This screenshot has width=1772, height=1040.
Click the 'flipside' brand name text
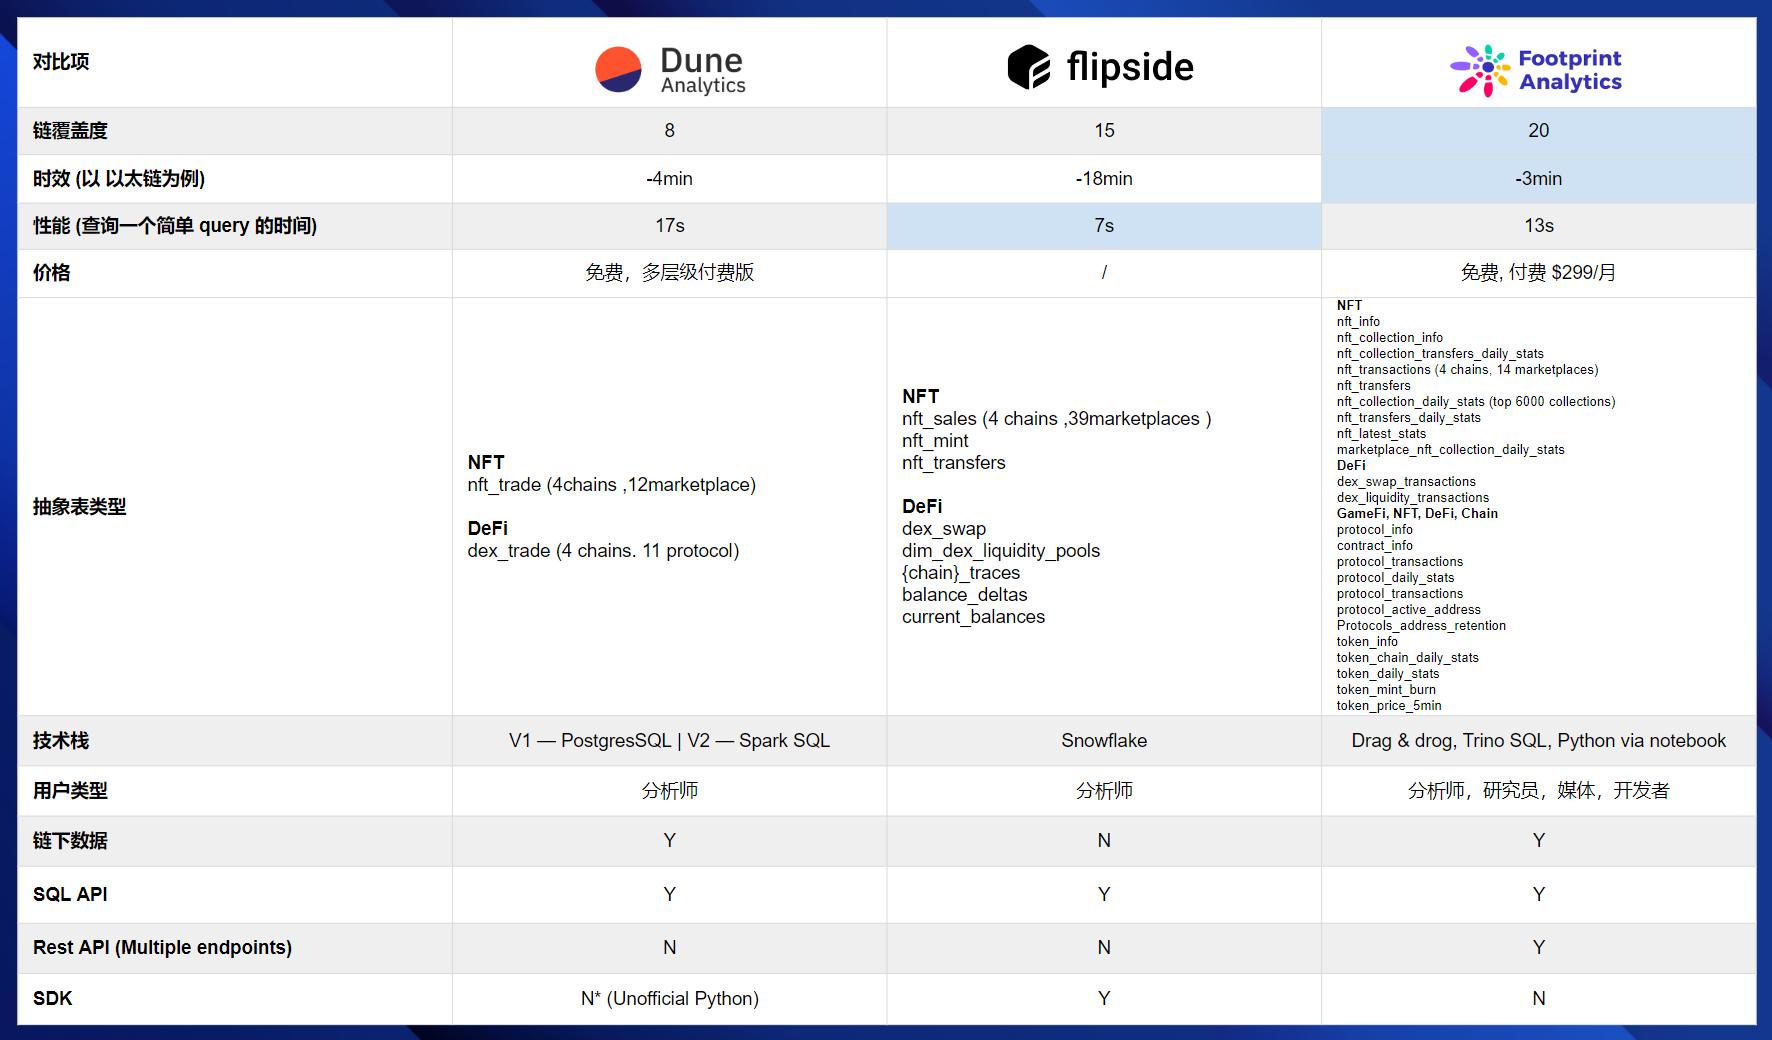click(x=1129, y=67)
